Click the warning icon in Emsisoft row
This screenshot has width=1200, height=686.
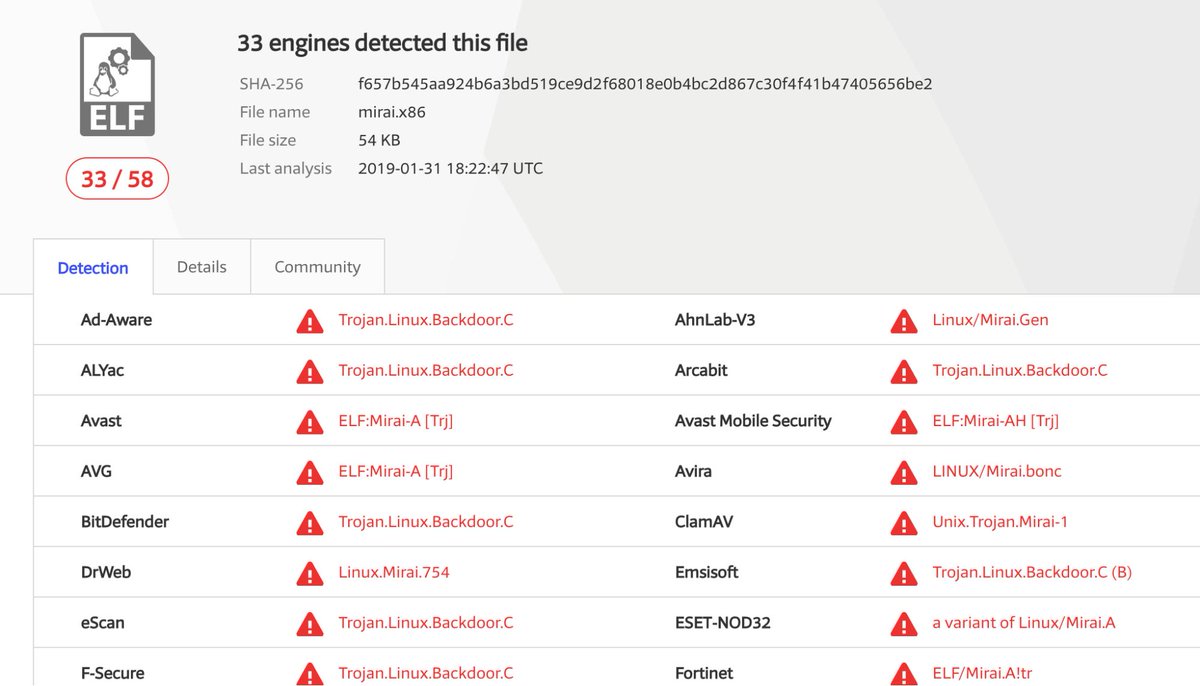(x=904, y=573)
